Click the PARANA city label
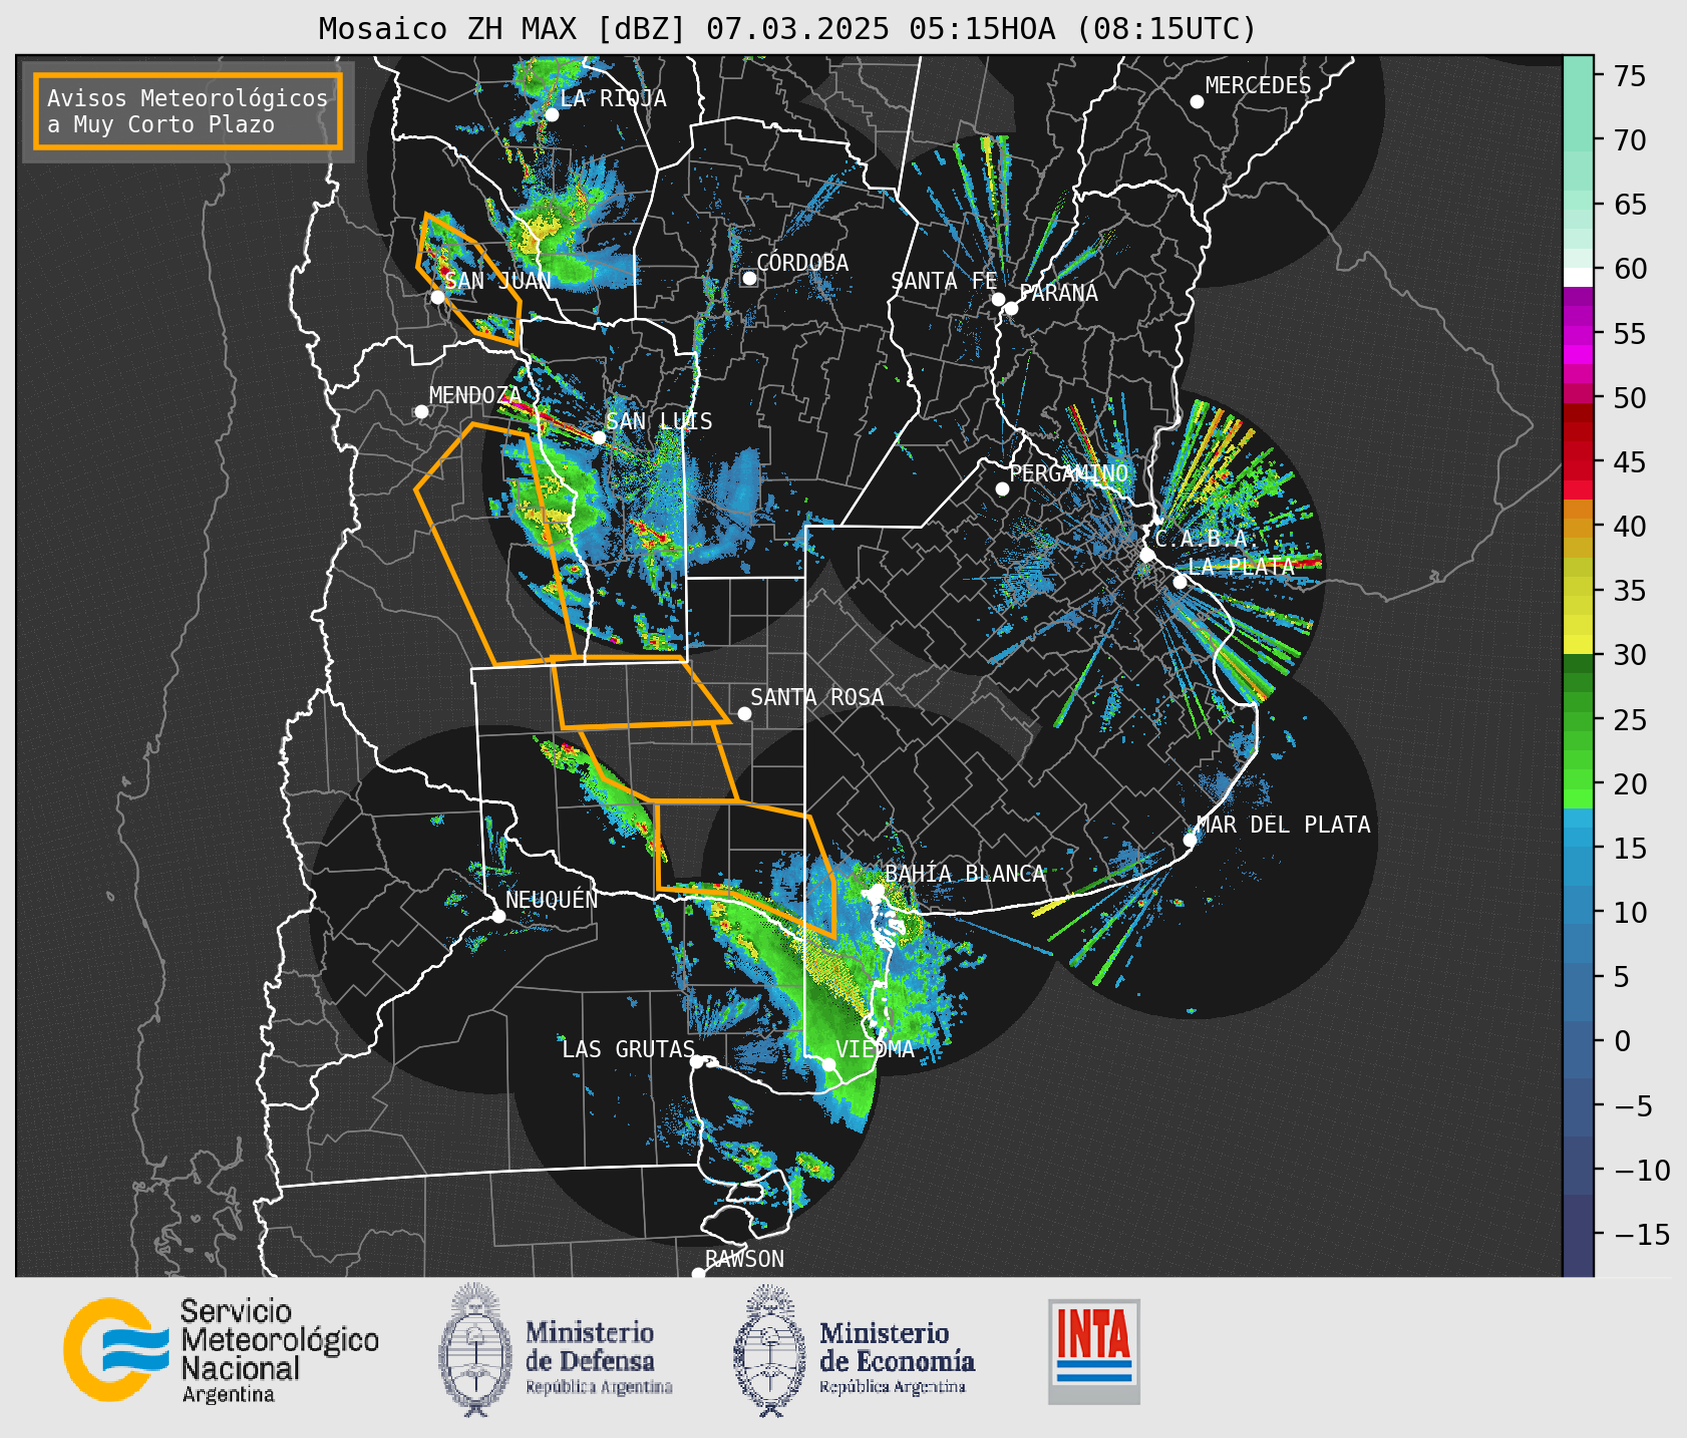This screenshot has height=1438, width=1687. point(1058,293)
